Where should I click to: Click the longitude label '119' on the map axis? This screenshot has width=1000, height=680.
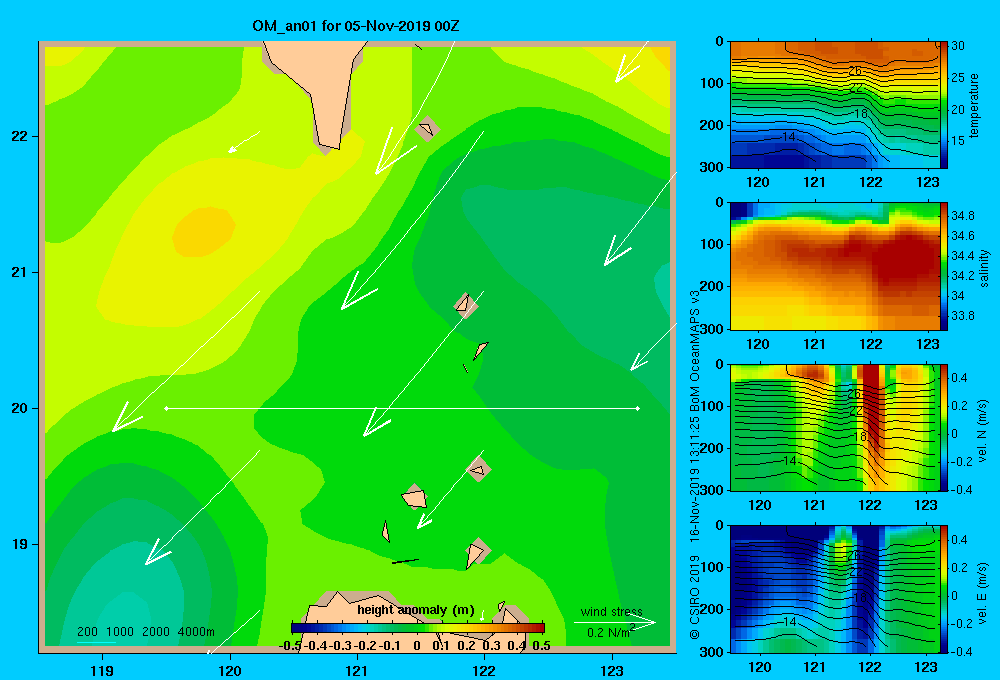click(102, 670)
